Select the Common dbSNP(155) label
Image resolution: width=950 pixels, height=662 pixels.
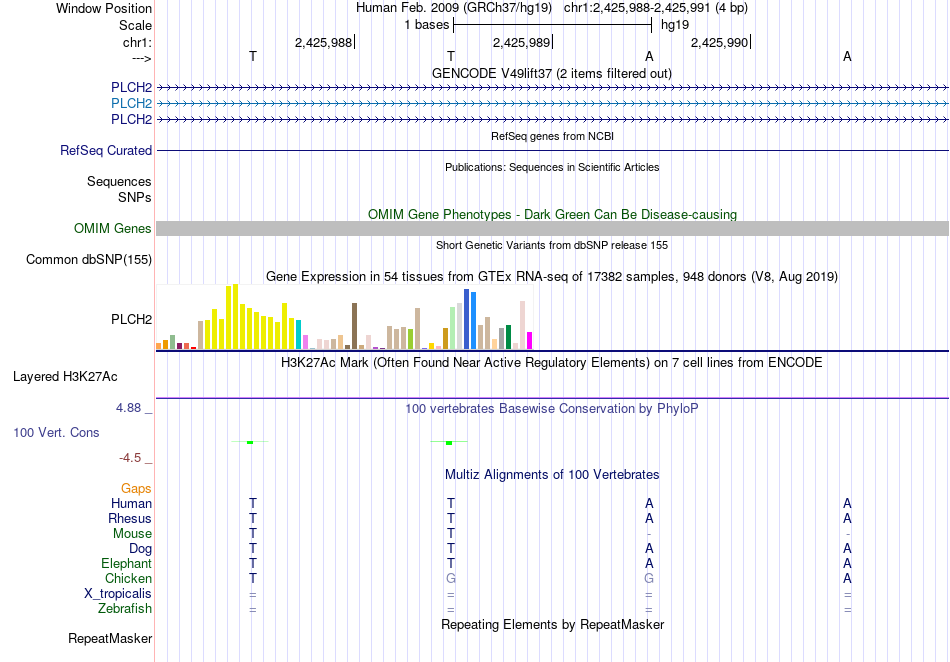point(89,259)
